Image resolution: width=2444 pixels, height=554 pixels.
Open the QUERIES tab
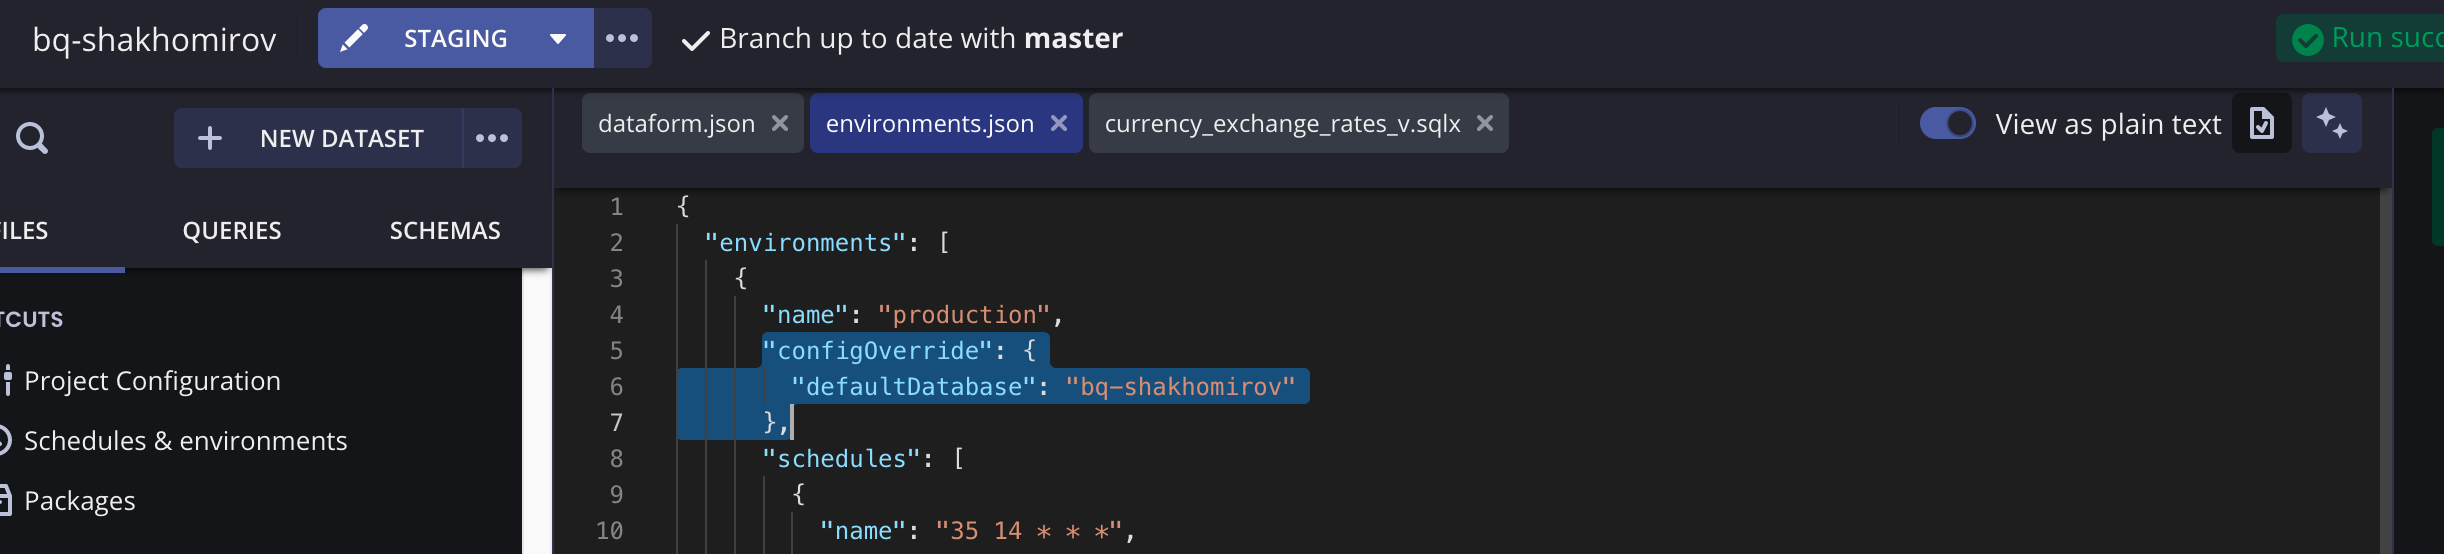(232, 231)
